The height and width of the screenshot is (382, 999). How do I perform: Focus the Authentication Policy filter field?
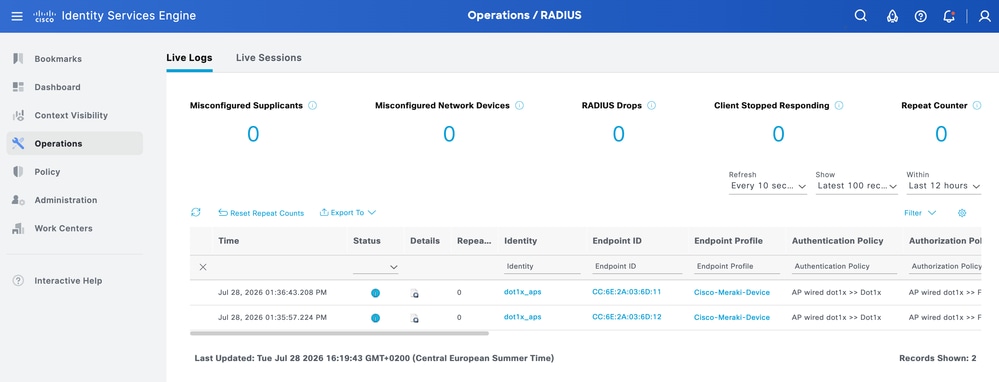point(844,267)
